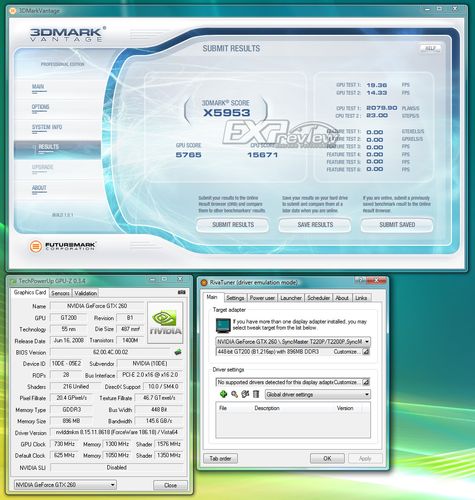Click the 3DMark score X5953
Screen dimensions: 475x500
(x=226, y=113)
